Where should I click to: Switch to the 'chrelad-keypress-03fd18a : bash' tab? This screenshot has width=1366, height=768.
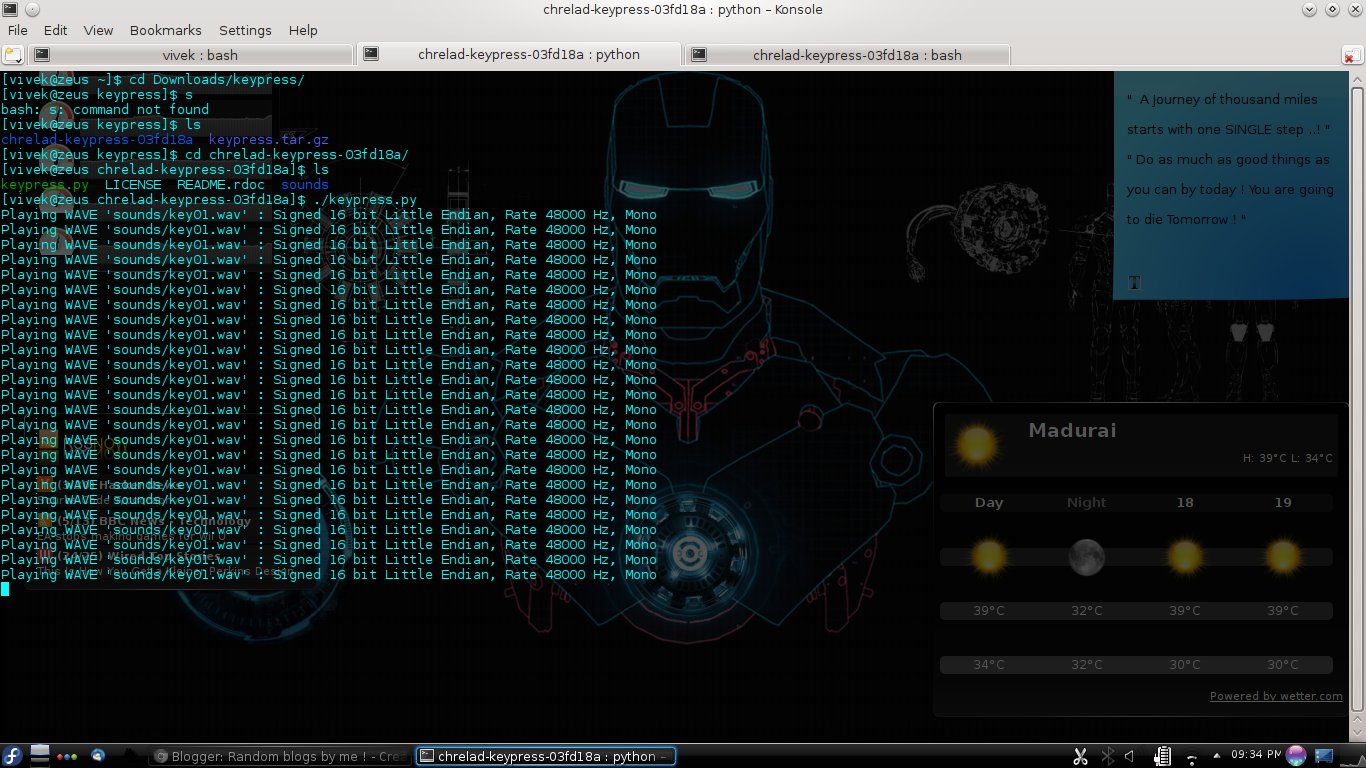pyautogui.click(x=848, y=55)
